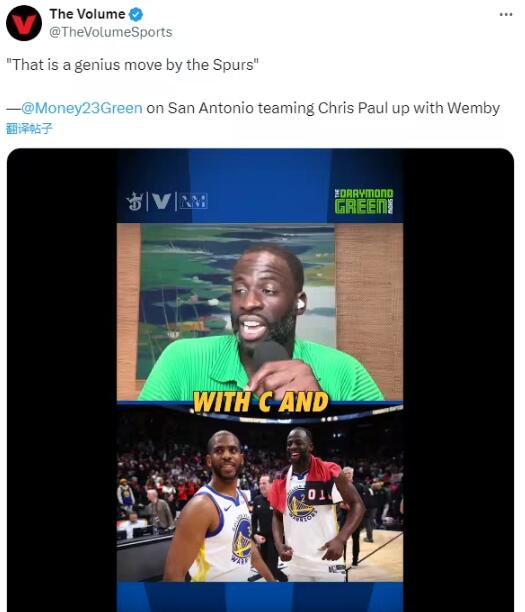Open The Volume profile avatar
This screenshot has height=612, width=525.
click(24, 23)
